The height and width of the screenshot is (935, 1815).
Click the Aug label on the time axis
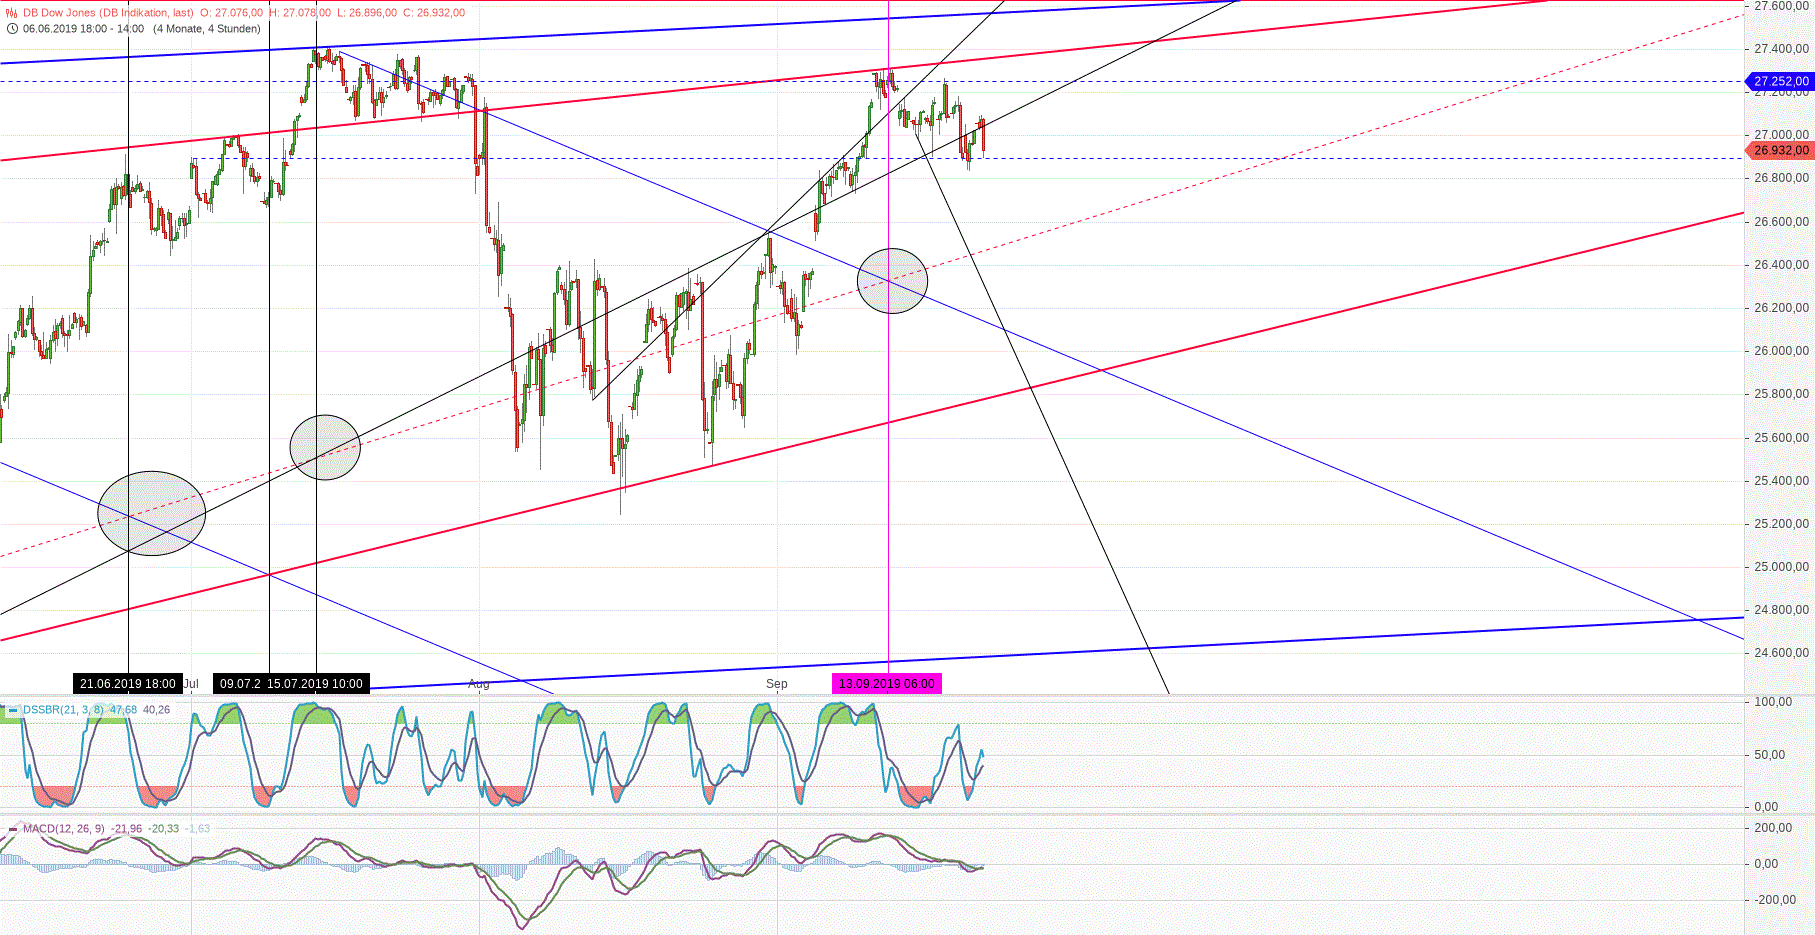(x=479, y=684)
